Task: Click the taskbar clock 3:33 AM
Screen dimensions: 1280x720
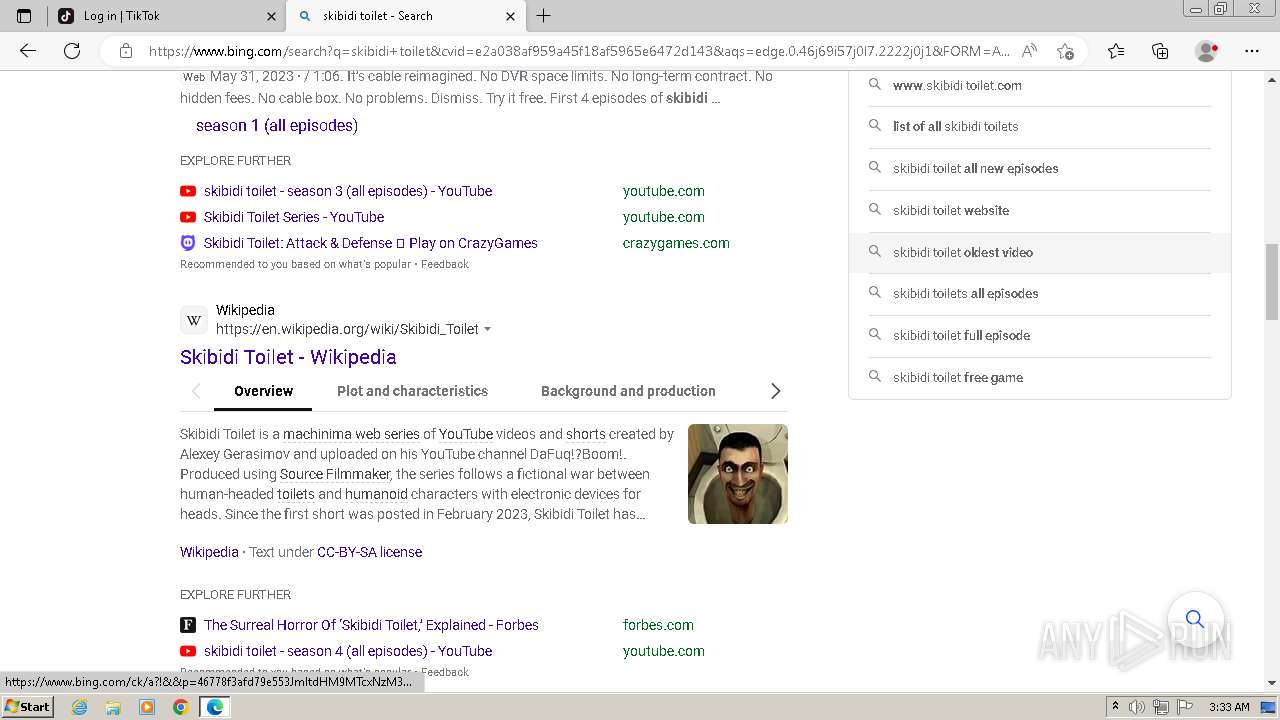Action: (x=1229, y=707)
